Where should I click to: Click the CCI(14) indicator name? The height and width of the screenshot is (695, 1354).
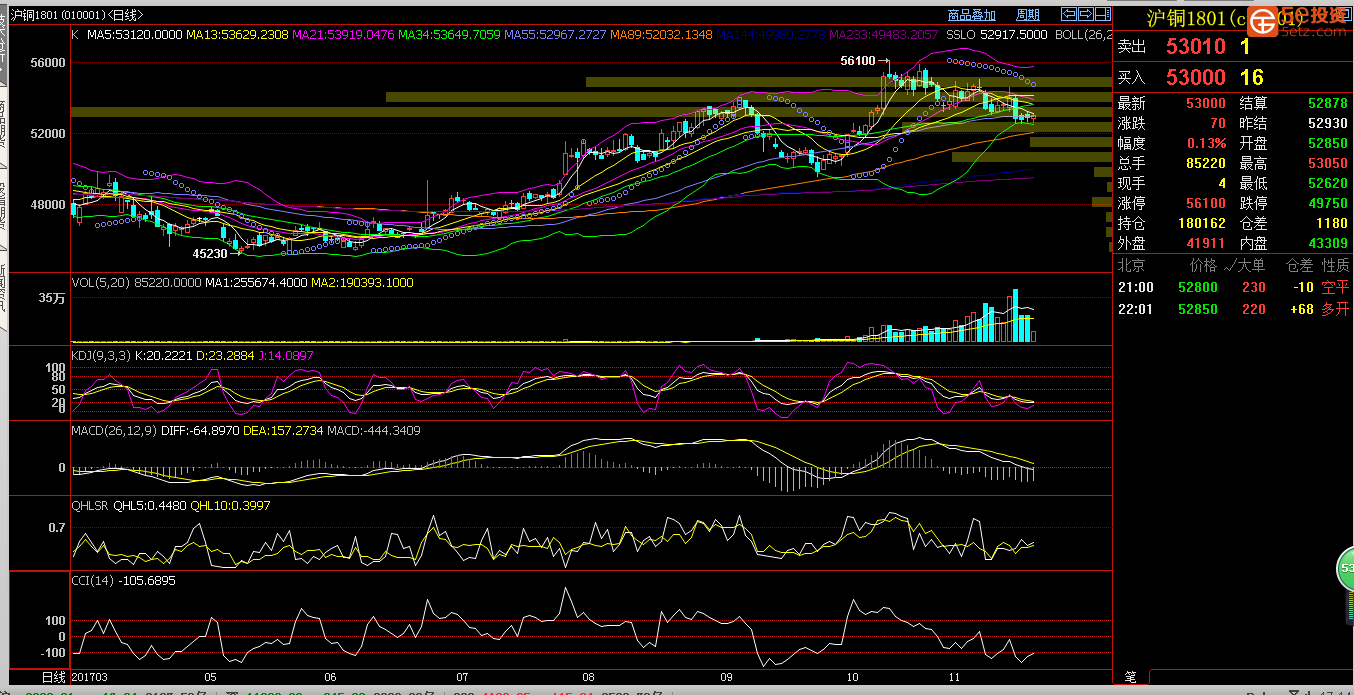93,580
